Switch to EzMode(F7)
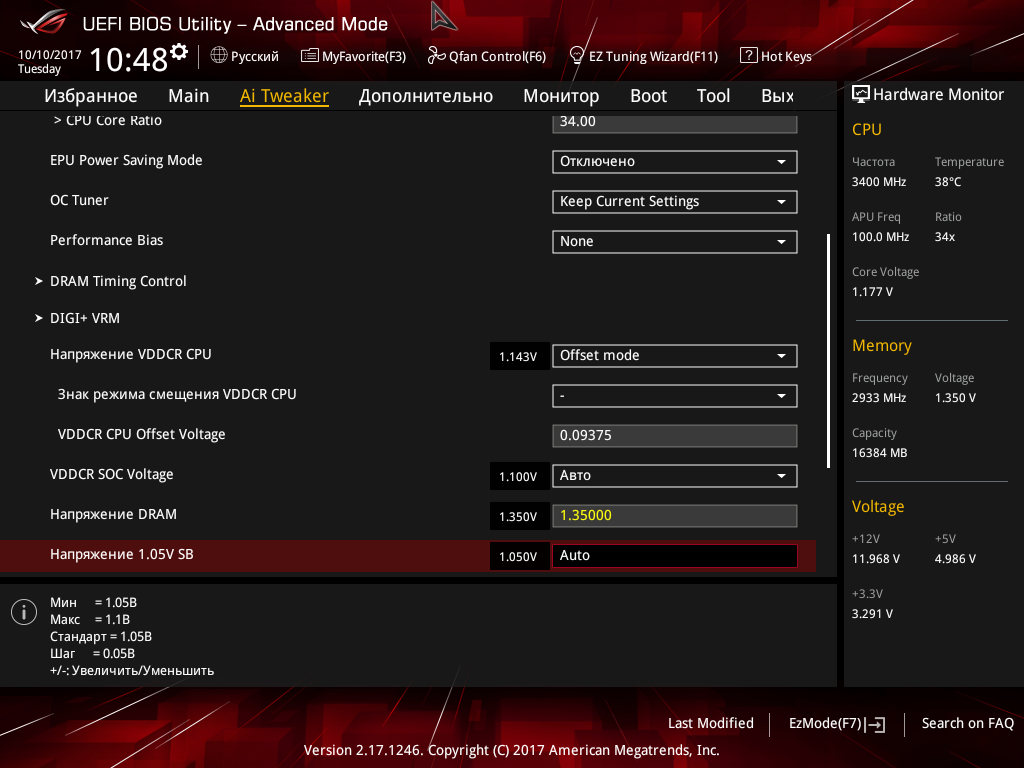Image resolution: width=1024 pixels, height=768 pixels. click(x=837, y=724)
